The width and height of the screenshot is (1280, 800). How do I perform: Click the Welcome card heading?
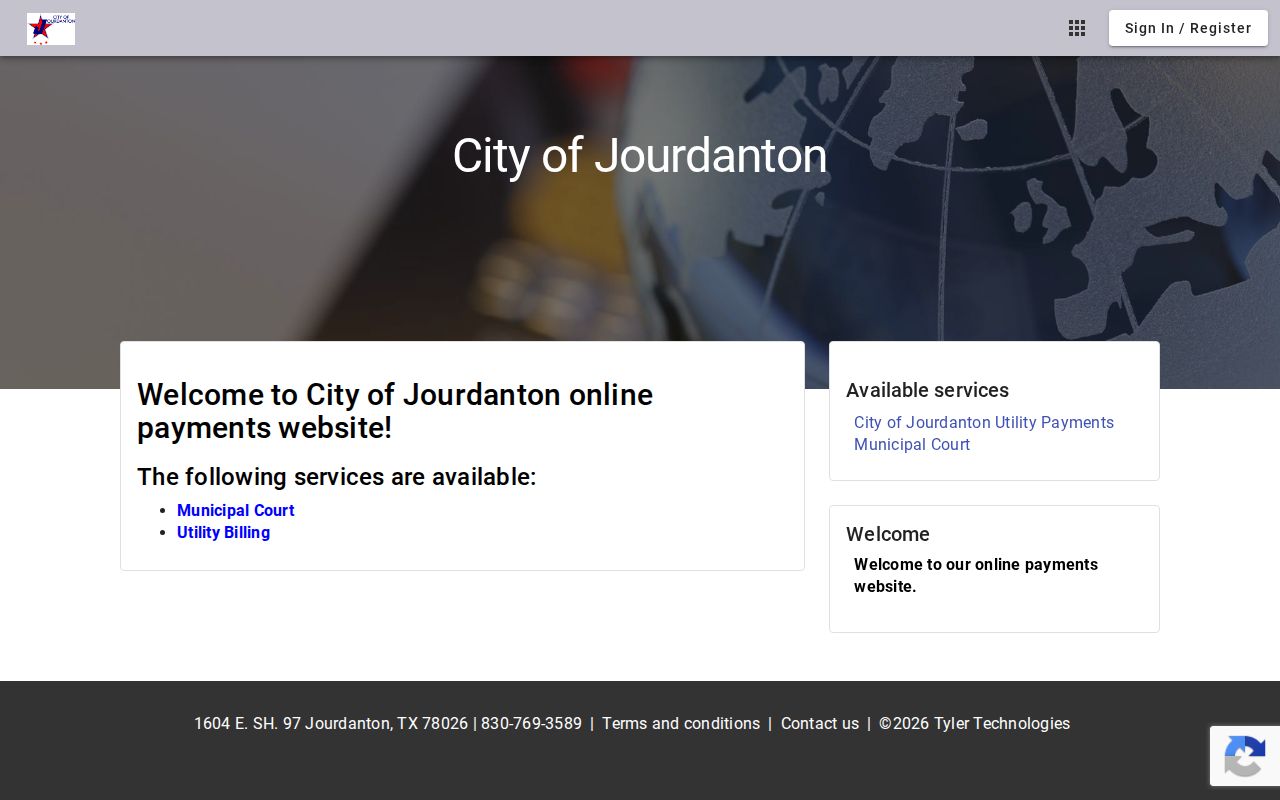tap(888, 534)
